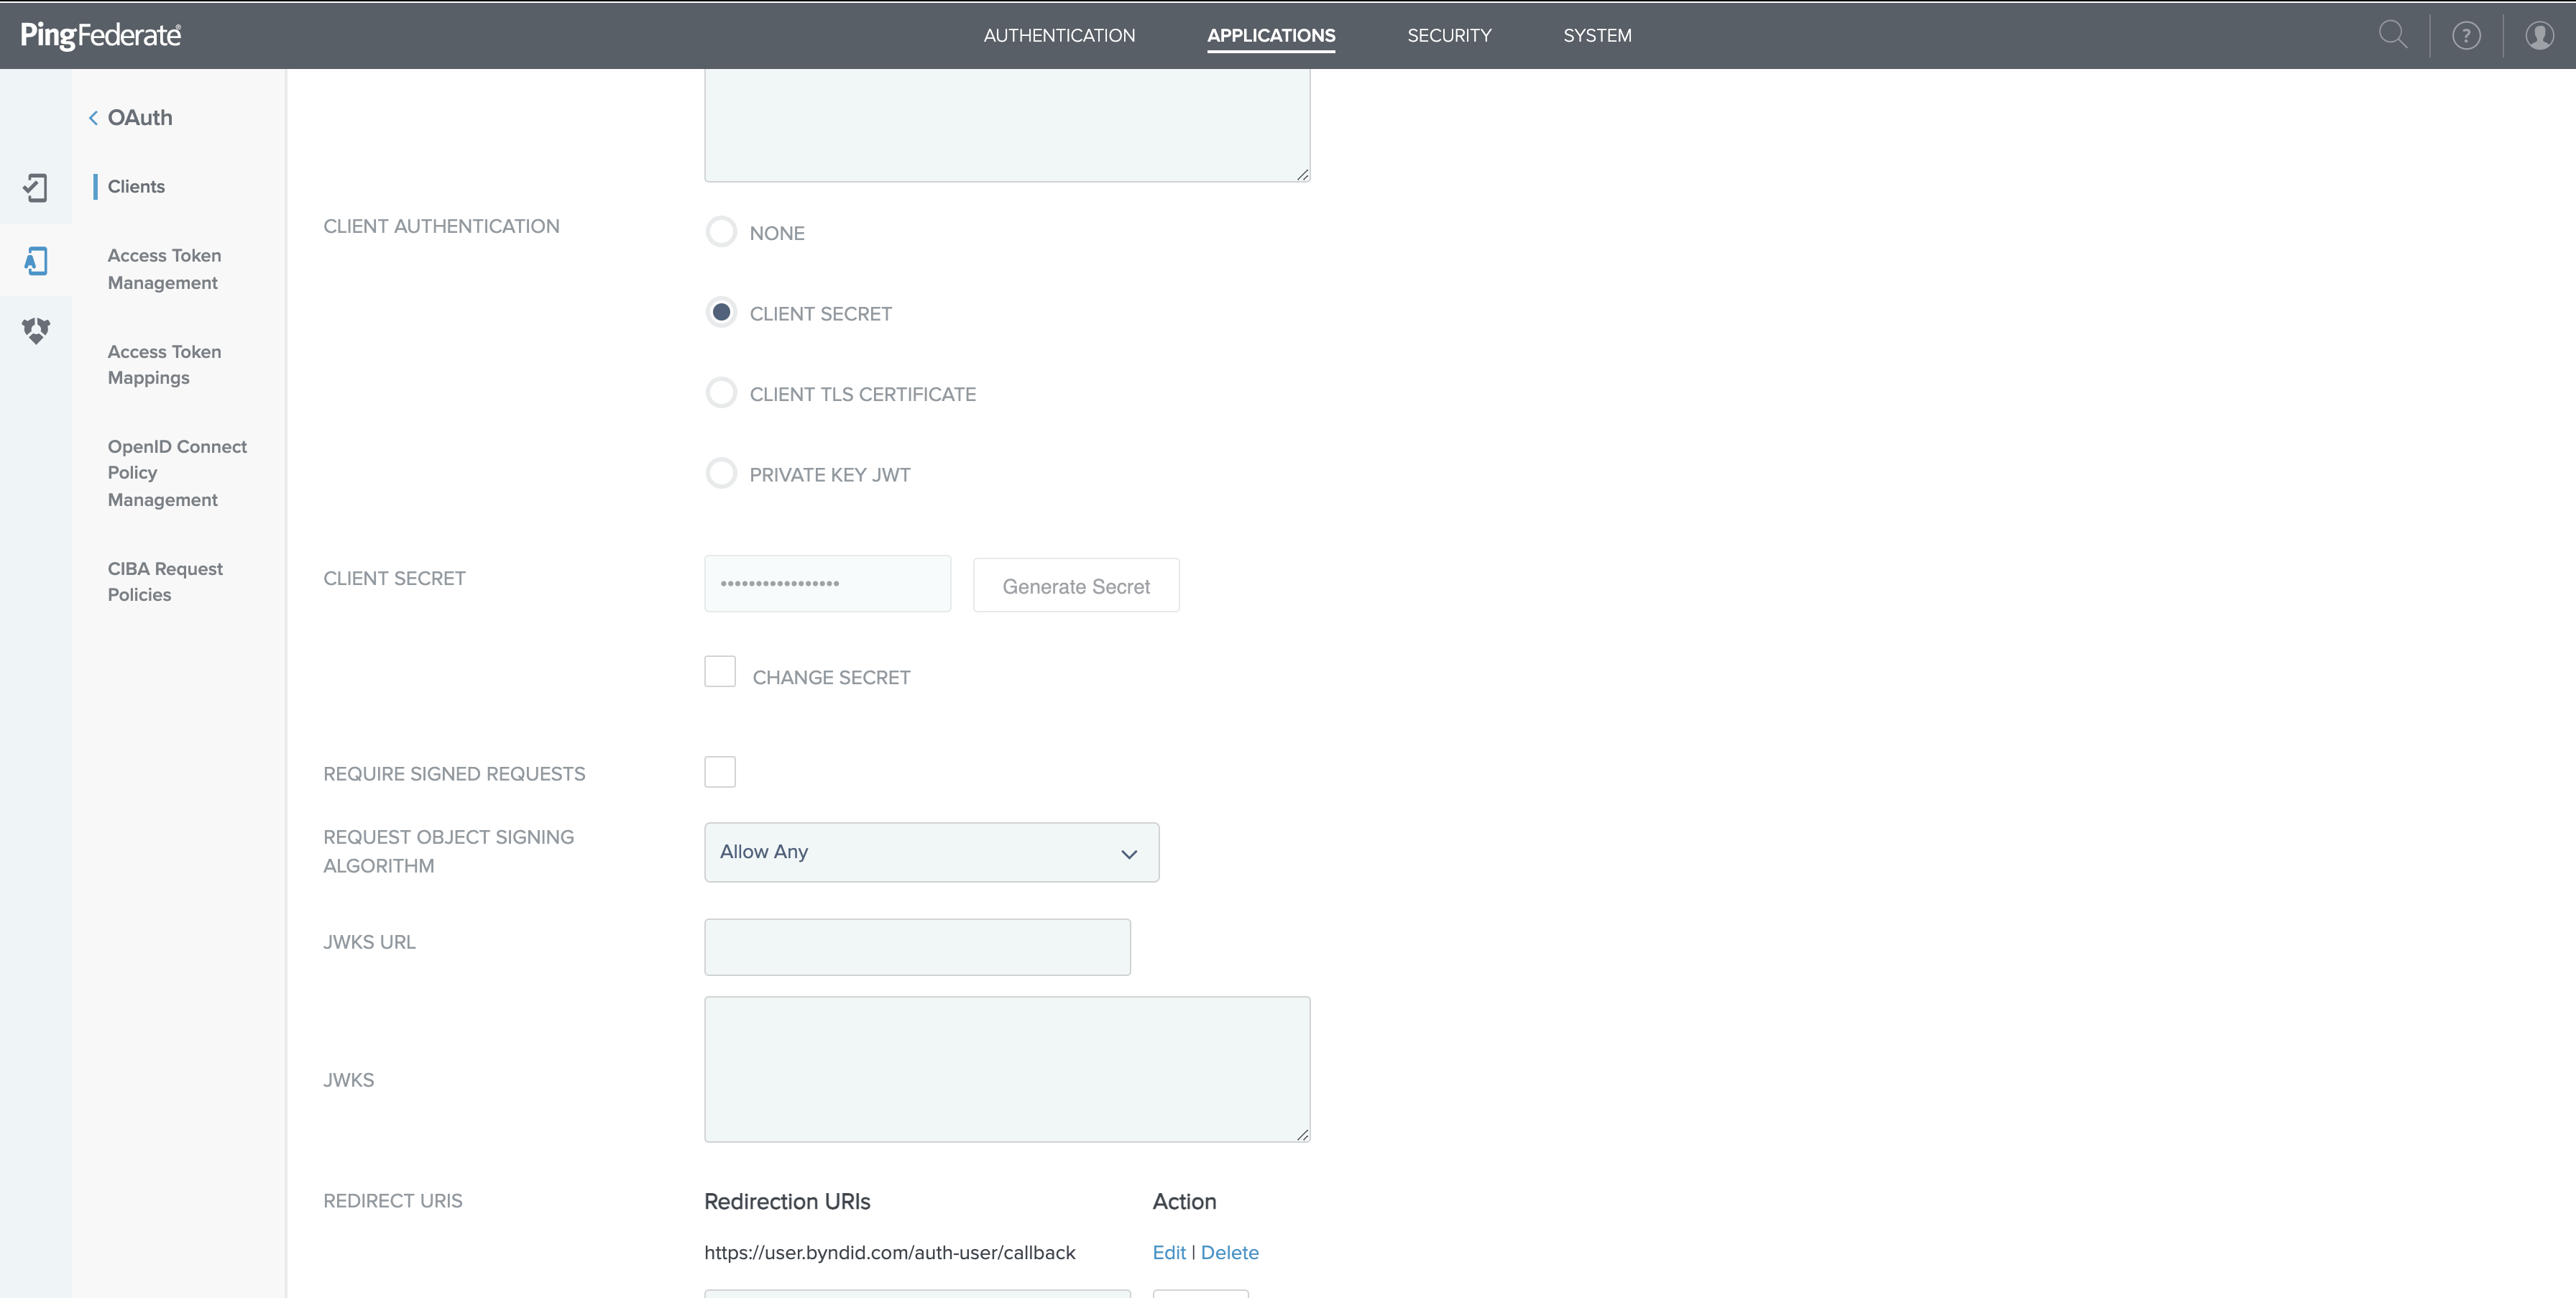
Task: Enable the Change Secret checkbox
Action: [720, 672]
